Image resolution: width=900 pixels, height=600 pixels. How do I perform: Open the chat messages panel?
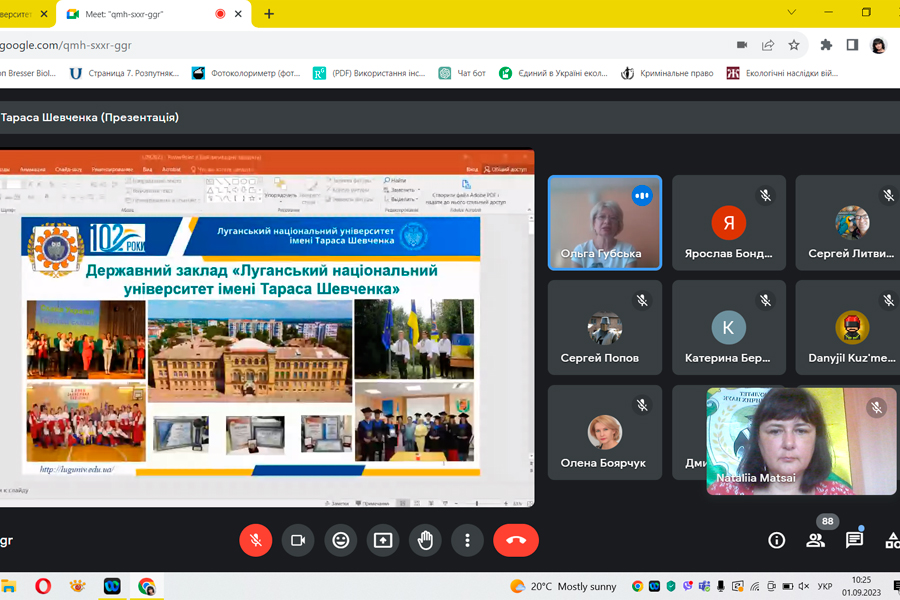(x=854, y=540)
